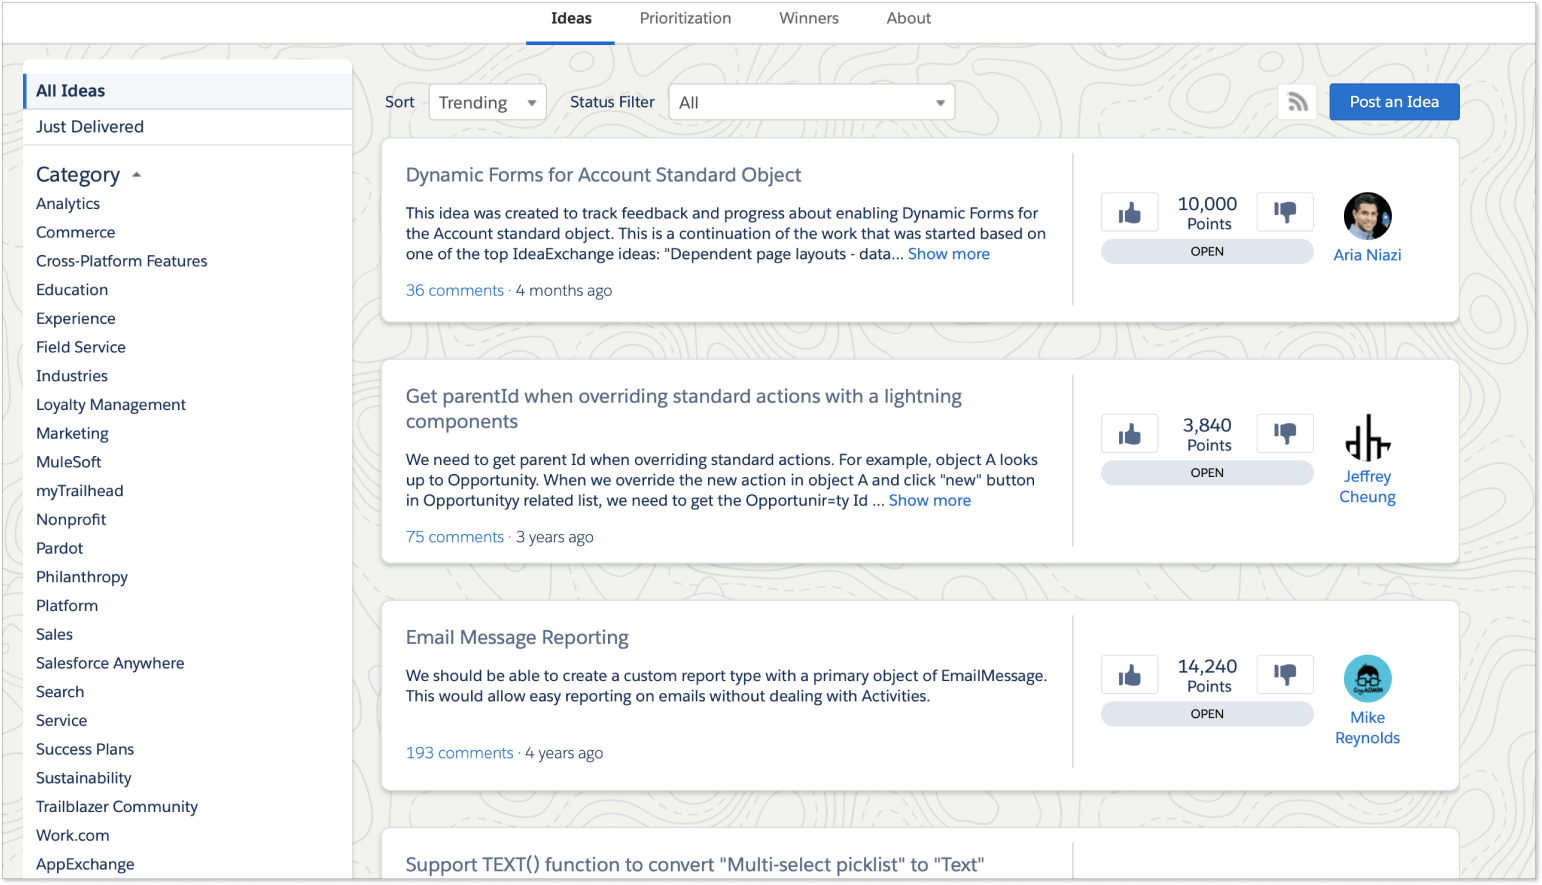Viewport: 1542px width, 885px height.
Task: Expand Dynamic Forms description with Show more
Action: 948,254
